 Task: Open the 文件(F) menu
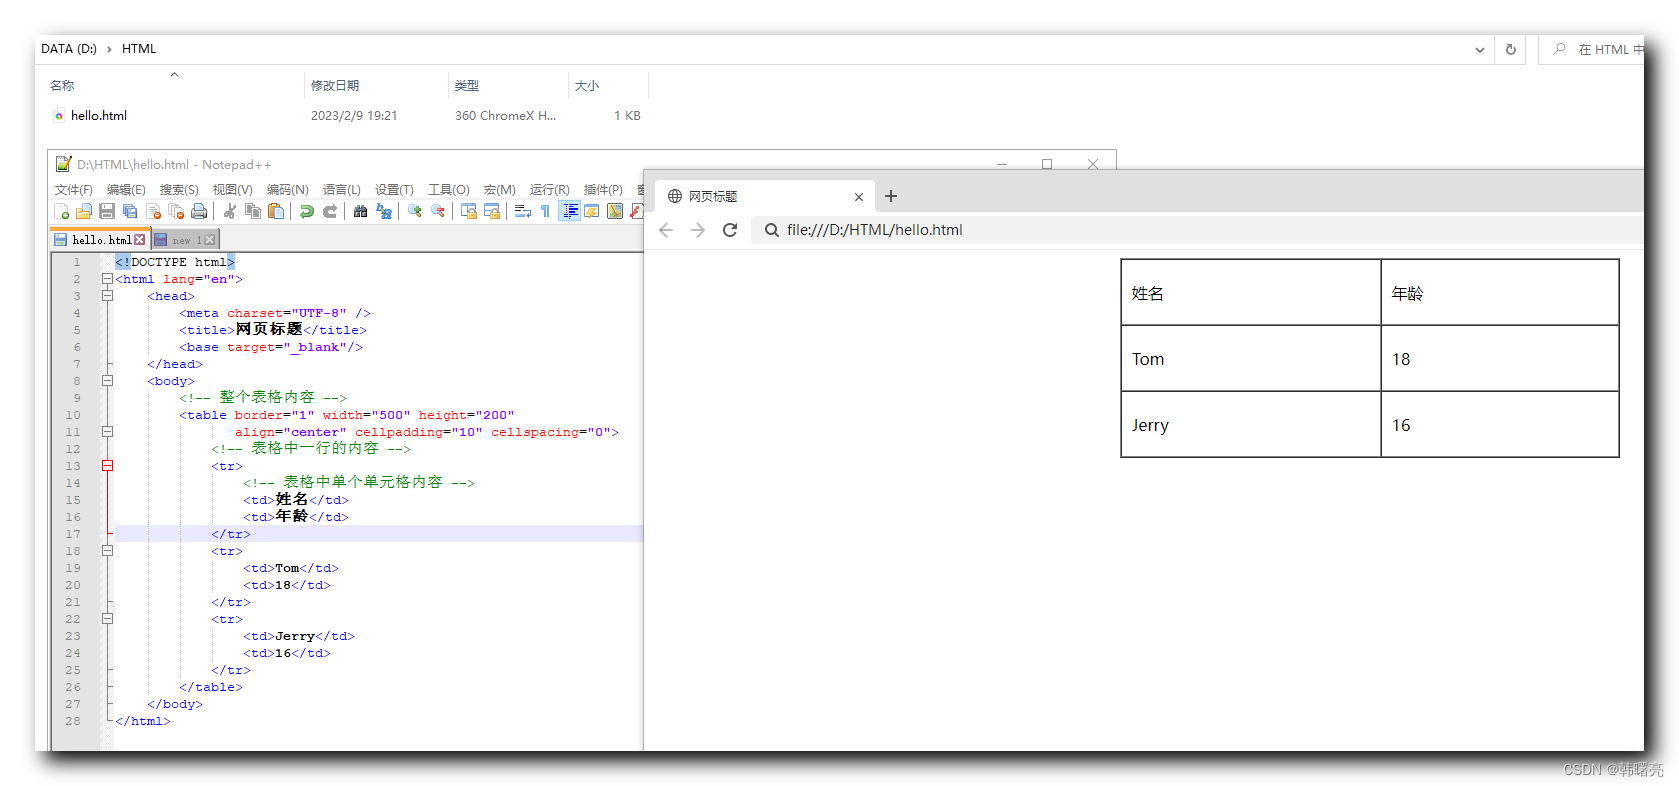(x=73, y=189)
